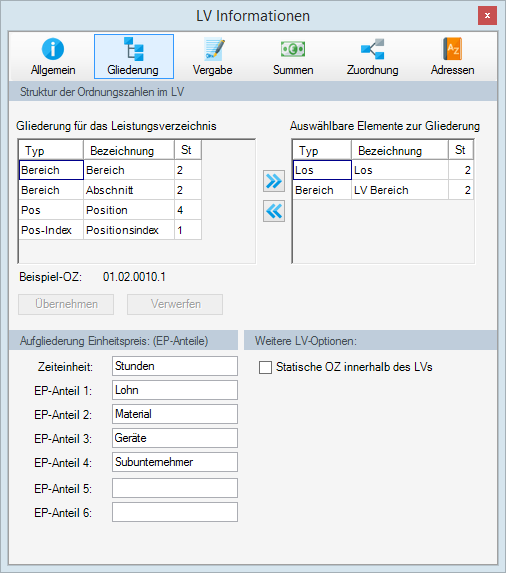Click the Übernehmen button

click(66, 304)
